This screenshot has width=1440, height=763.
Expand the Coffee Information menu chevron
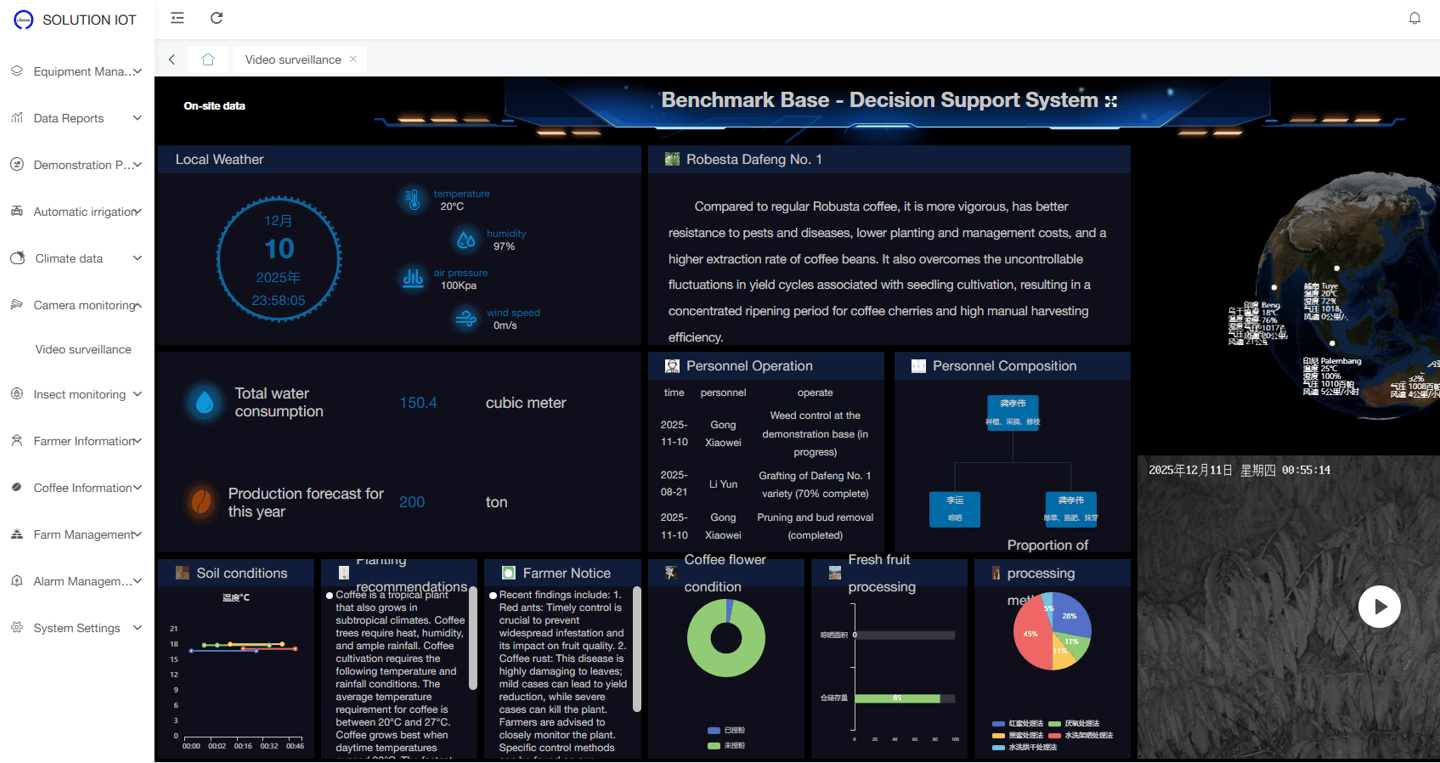(x=137, y=487)
